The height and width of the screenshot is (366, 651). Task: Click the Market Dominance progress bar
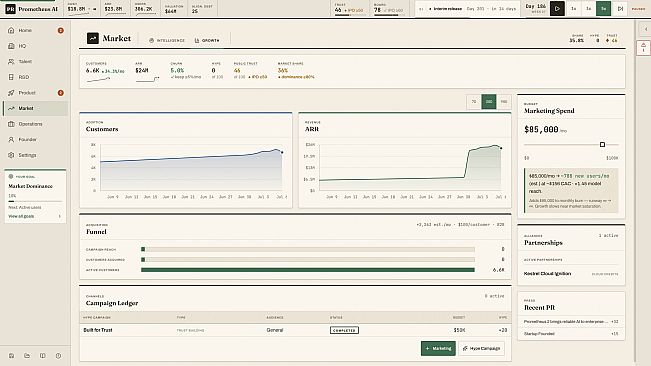(x=35, y=201)
